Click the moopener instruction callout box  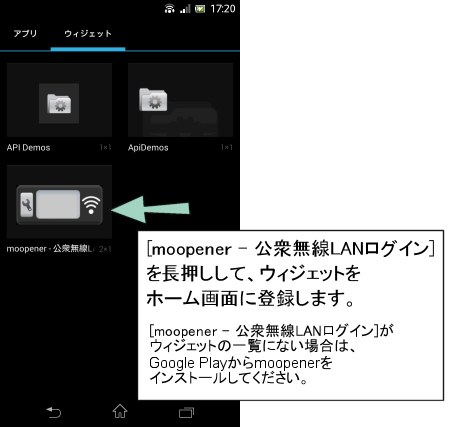coord(291,315)
